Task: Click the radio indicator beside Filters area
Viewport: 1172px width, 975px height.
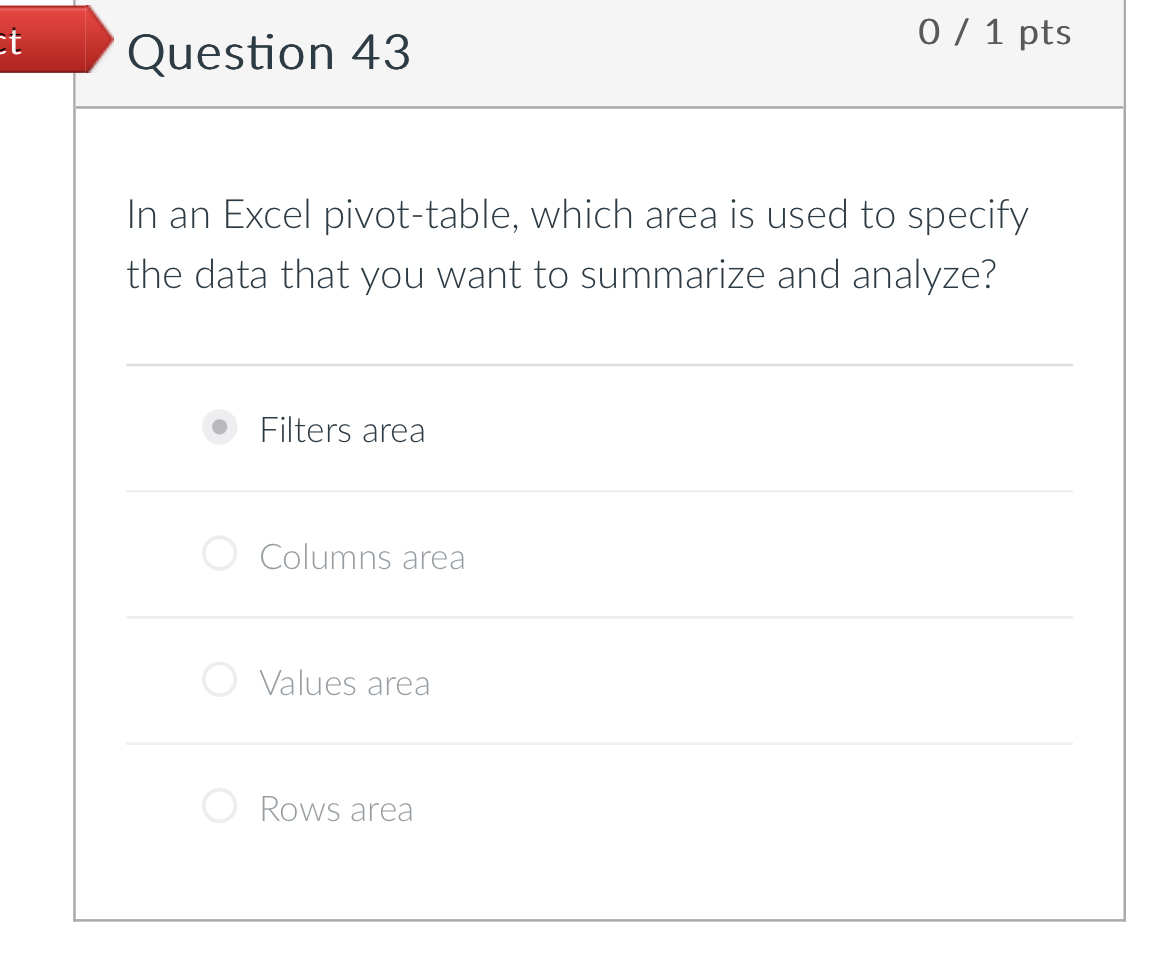Action: pos(219,429)
